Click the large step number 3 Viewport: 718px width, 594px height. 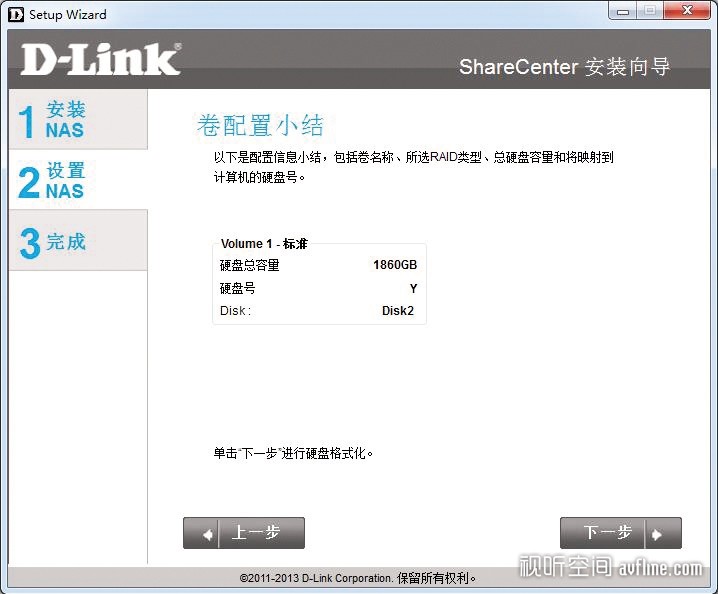[29, 243]
